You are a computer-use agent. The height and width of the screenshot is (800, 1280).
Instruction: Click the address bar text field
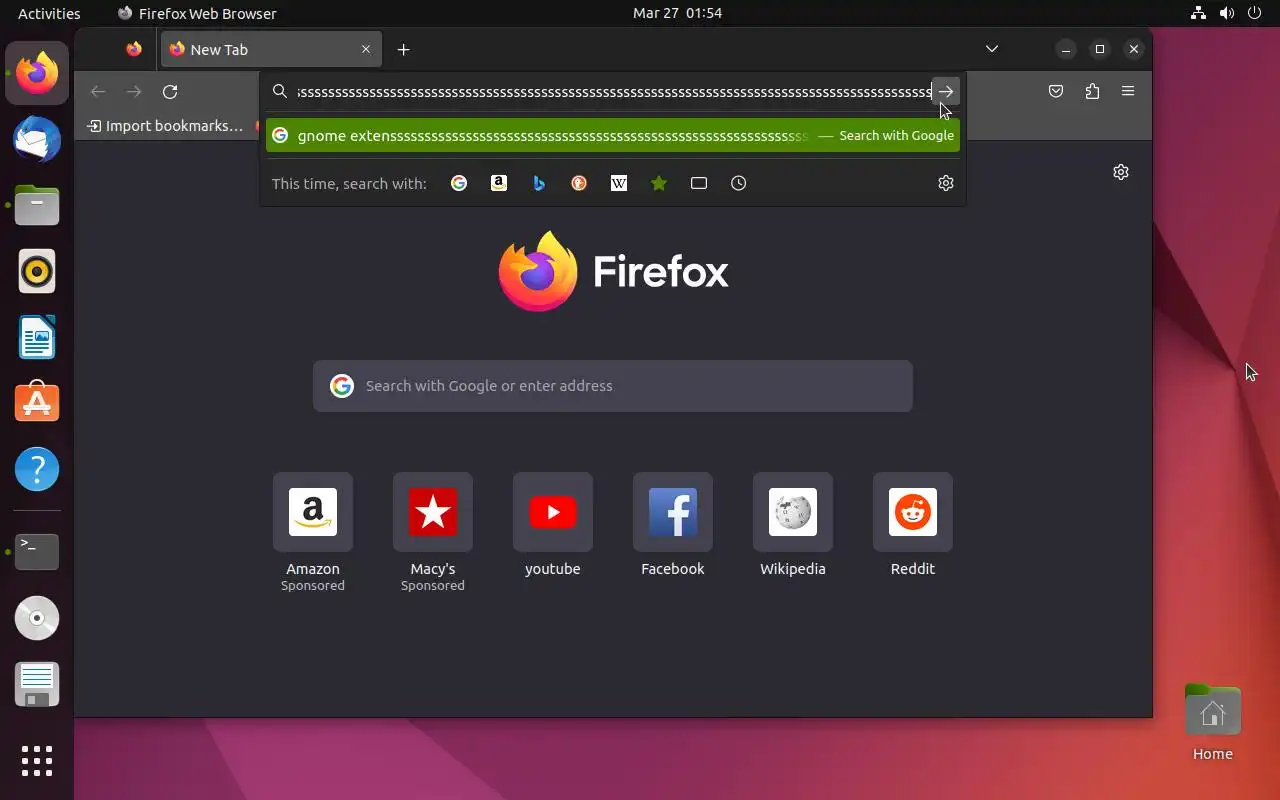(613, 92)
